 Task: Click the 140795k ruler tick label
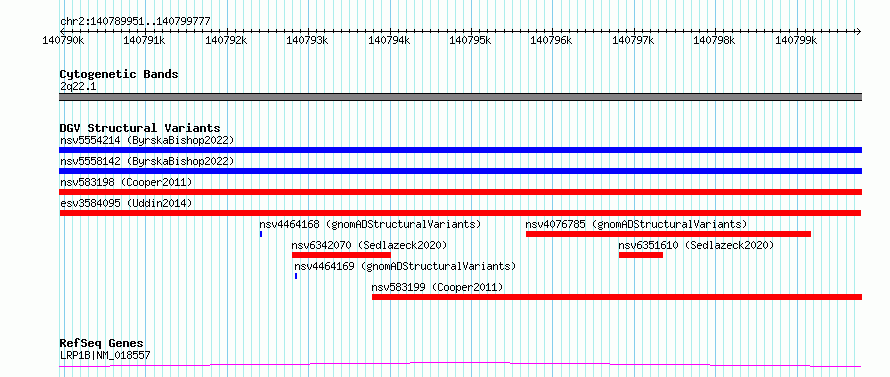[471, 40]
